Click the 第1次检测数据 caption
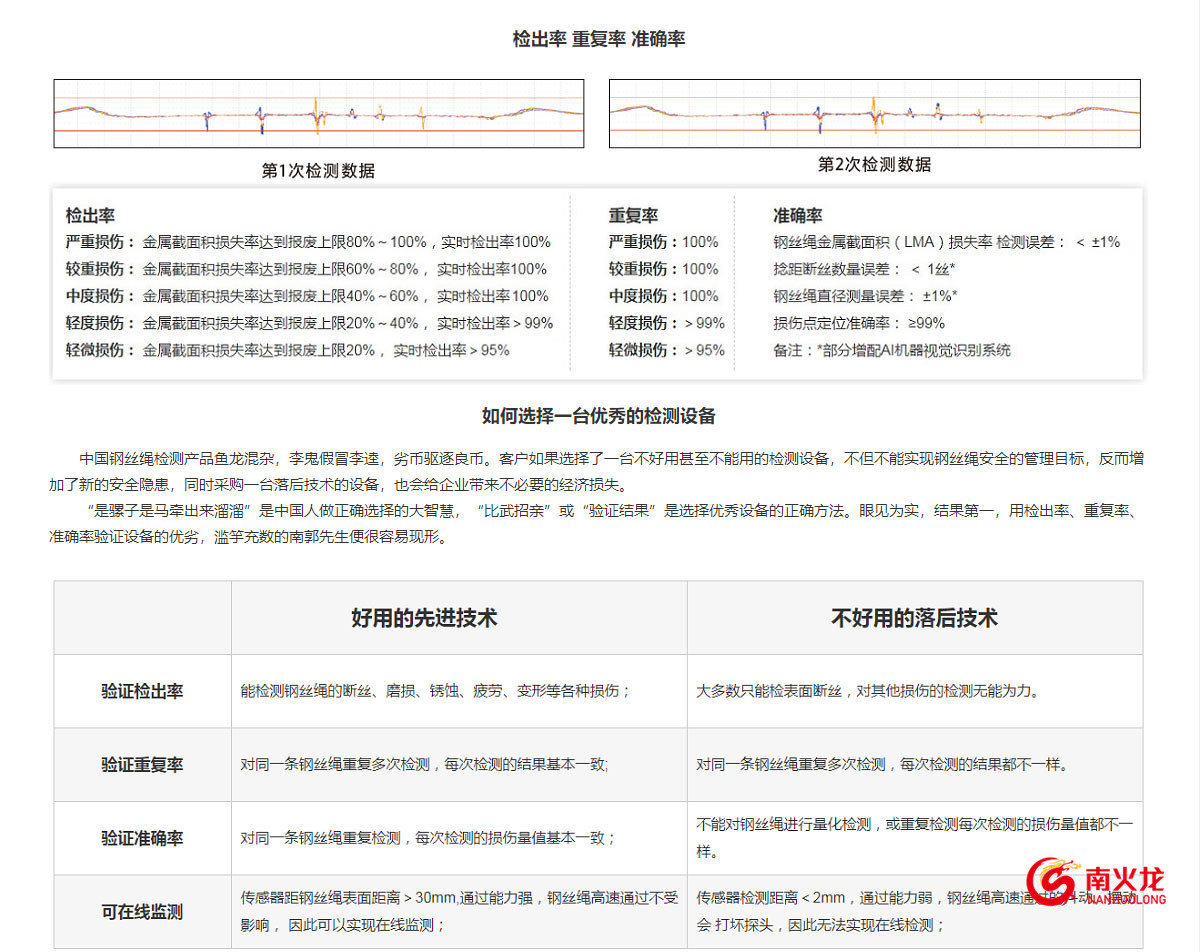The height and width of the screenshot is (952, 1200). click(x=318, y=171)
